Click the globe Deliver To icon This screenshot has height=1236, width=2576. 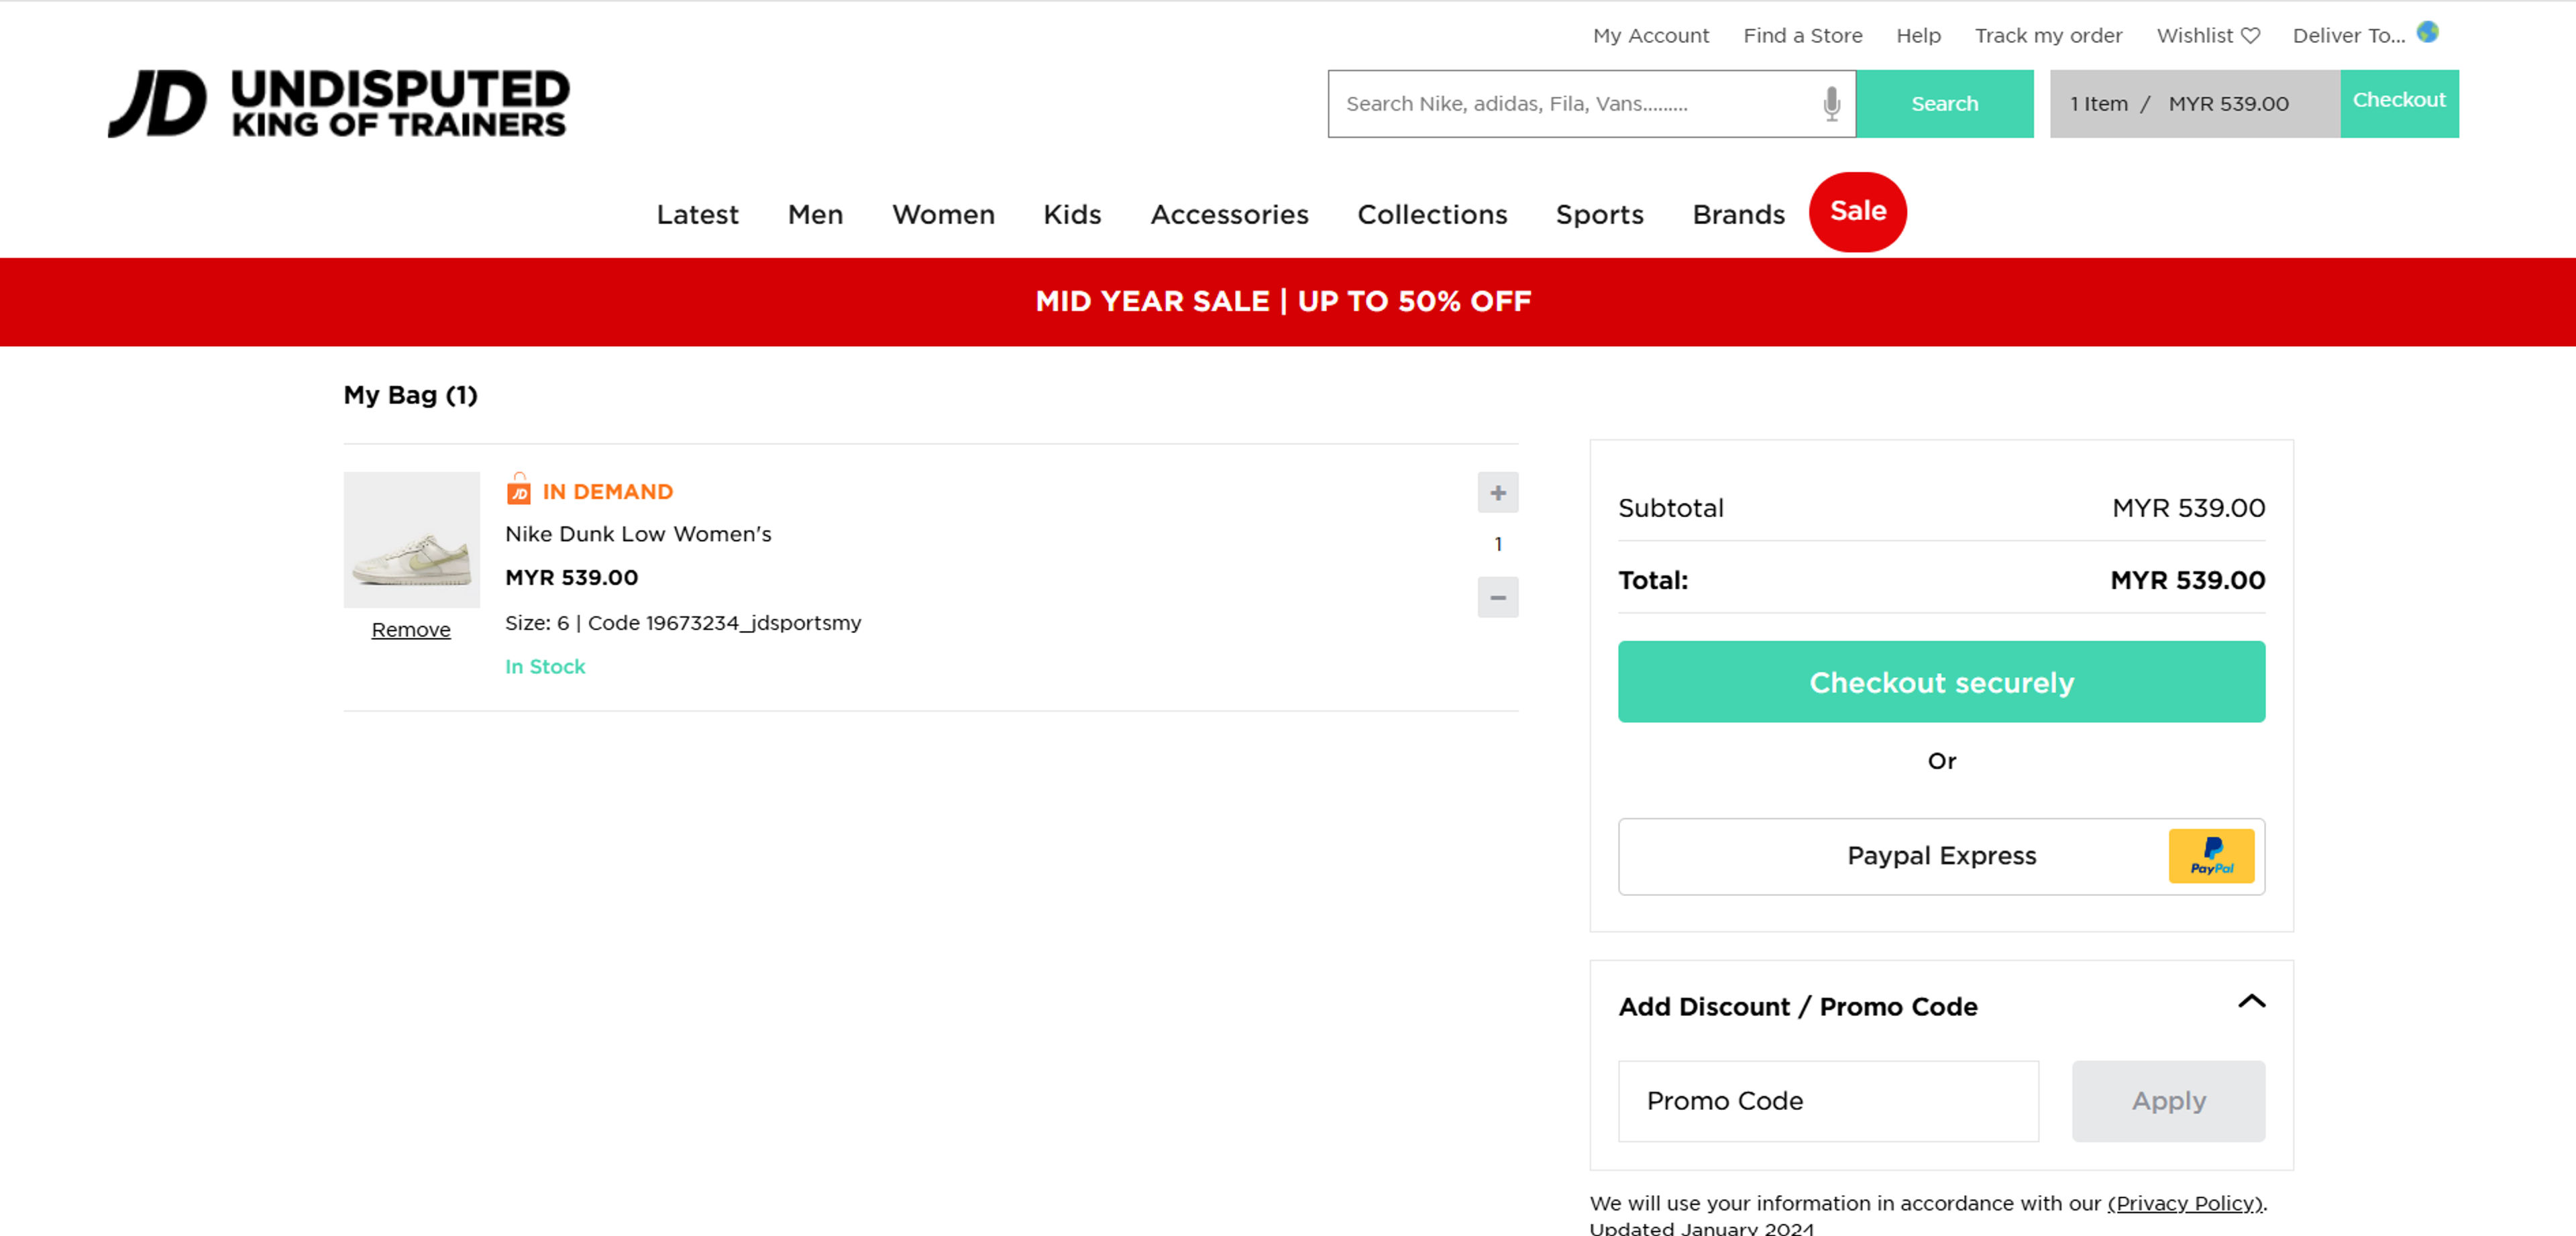click(x=2427, y=33)
